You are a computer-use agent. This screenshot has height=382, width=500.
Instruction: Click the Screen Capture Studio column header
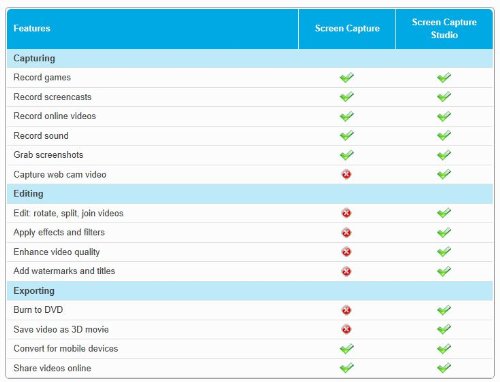(444, 29)
